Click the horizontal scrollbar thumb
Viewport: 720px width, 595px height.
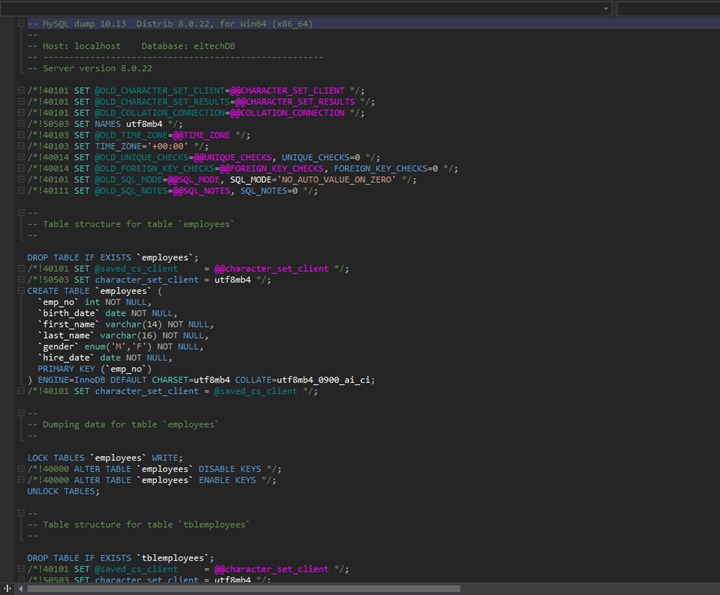click(243, 589)
